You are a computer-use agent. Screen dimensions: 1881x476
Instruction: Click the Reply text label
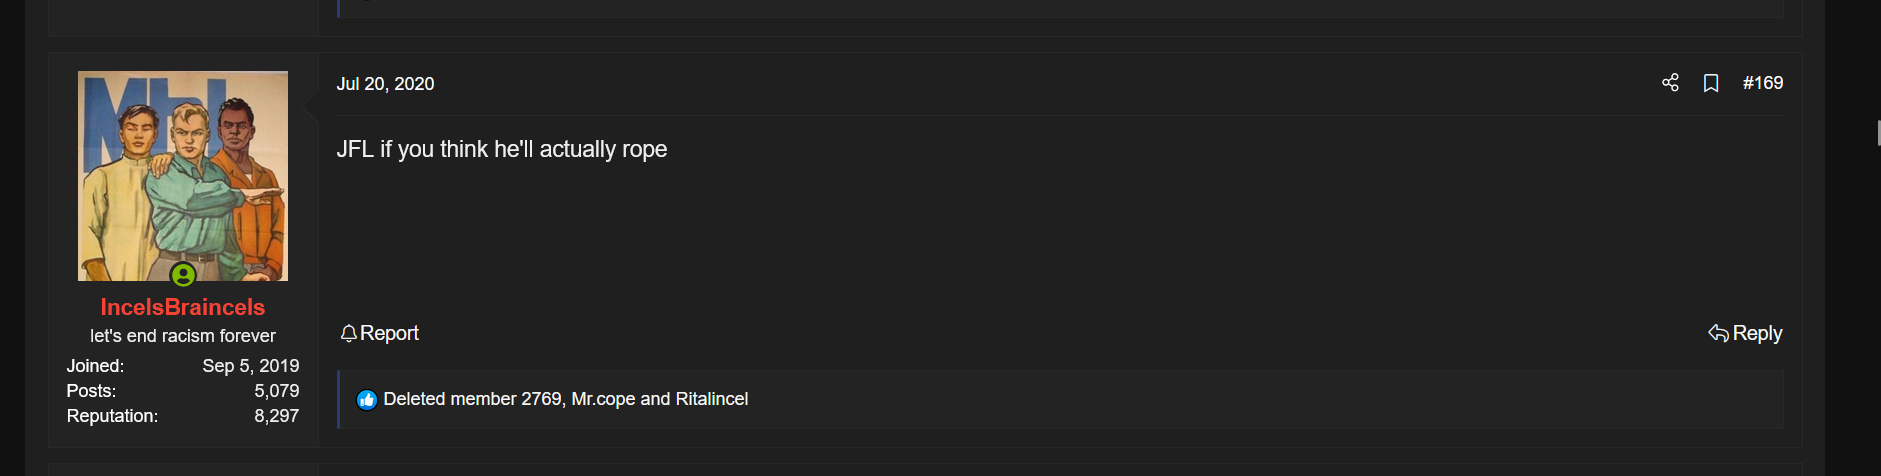1757,333
